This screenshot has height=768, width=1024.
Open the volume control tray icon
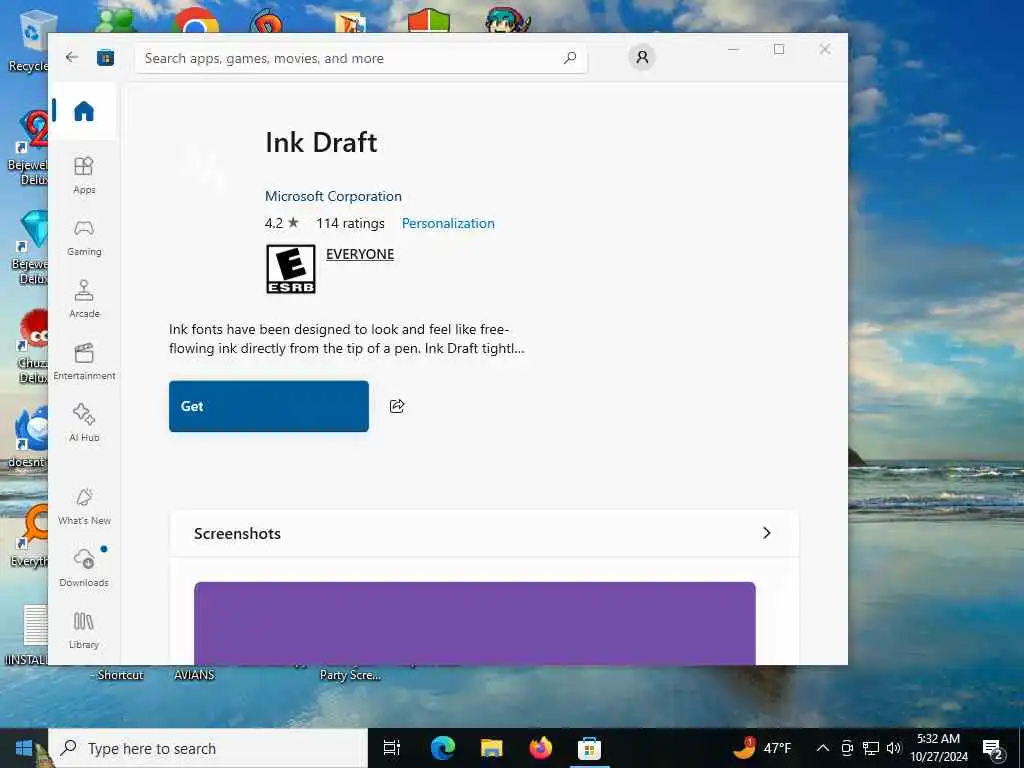(894, 748)
